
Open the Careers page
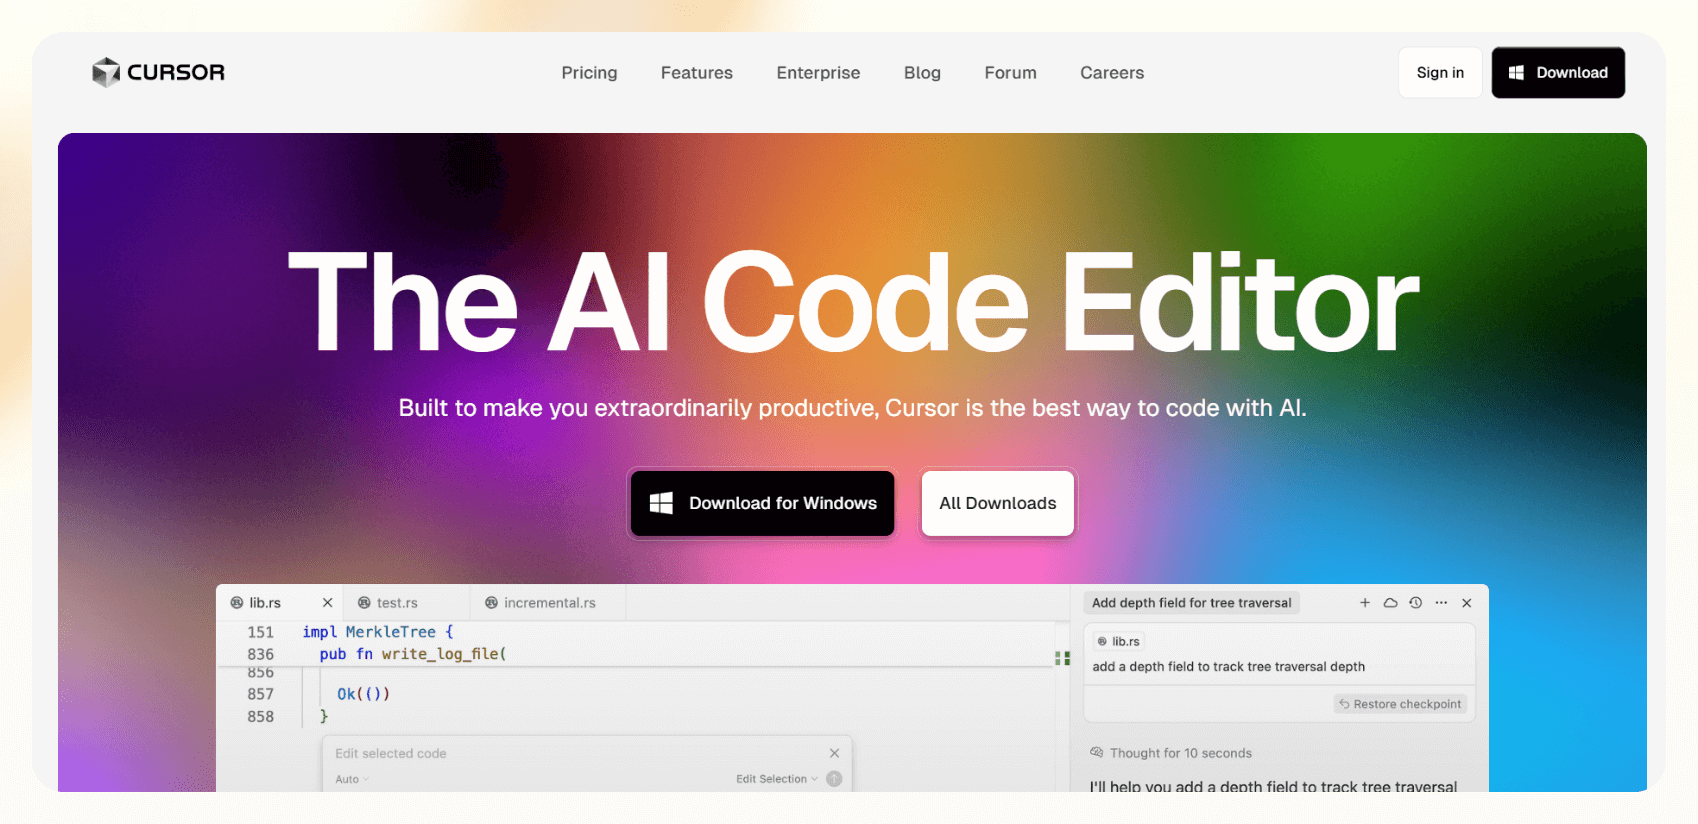1112,73
